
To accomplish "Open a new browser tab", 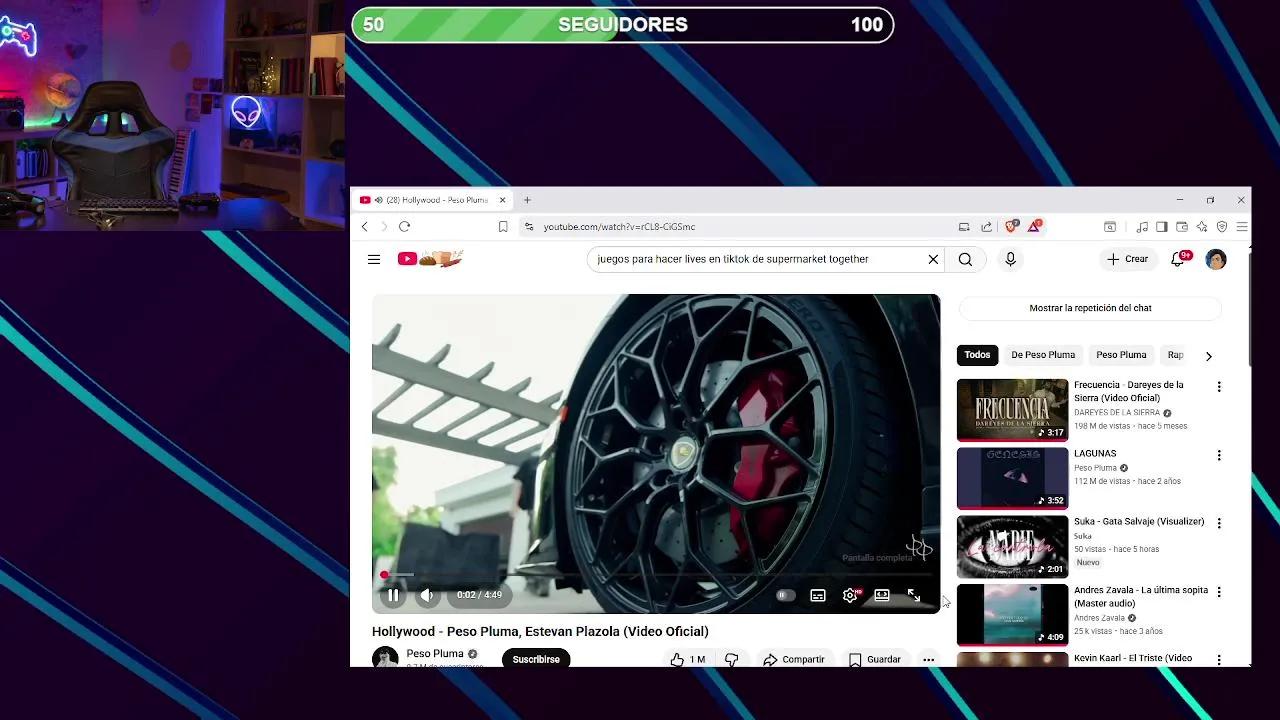I will [x=527, y=200].
